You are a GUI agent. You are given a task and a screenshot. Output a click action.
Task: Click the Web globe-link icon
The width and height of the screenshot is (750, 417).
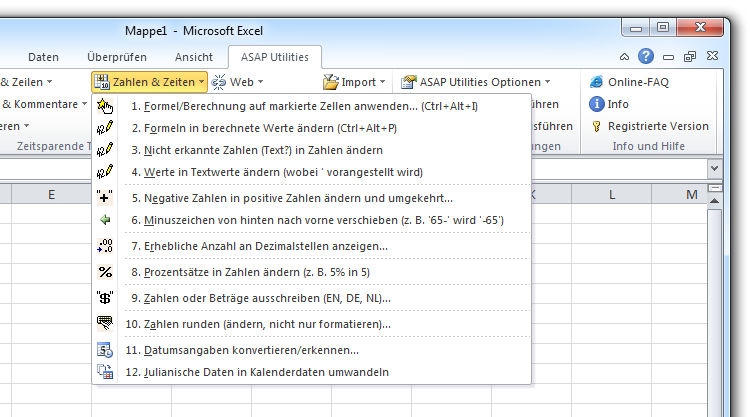click(219, 82)
